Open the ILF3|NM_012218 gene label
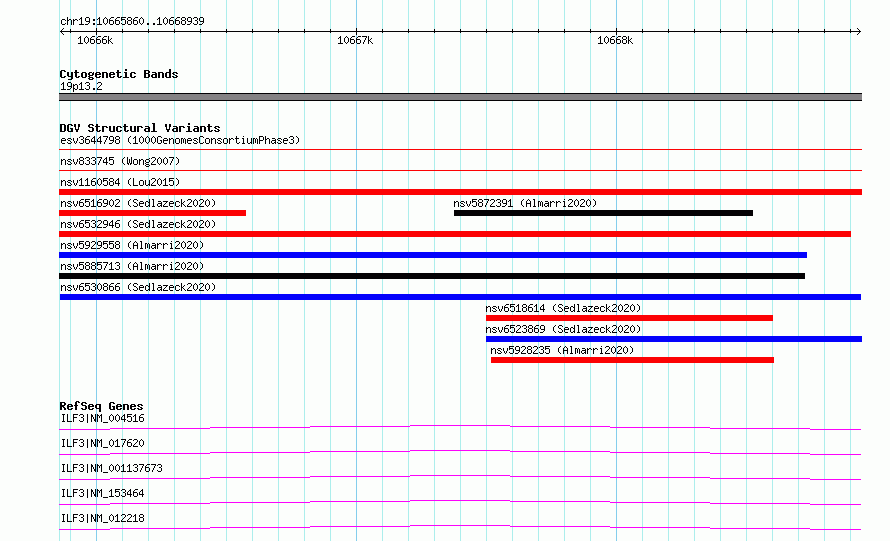This screenshot has height=541, width=890. [x=102, y=518]
